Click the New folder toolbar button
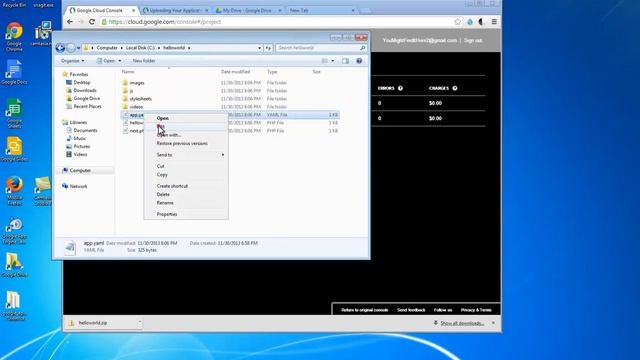Image resolution: width=640 pixels, height=360 pixels. click(x=144, y=61)
